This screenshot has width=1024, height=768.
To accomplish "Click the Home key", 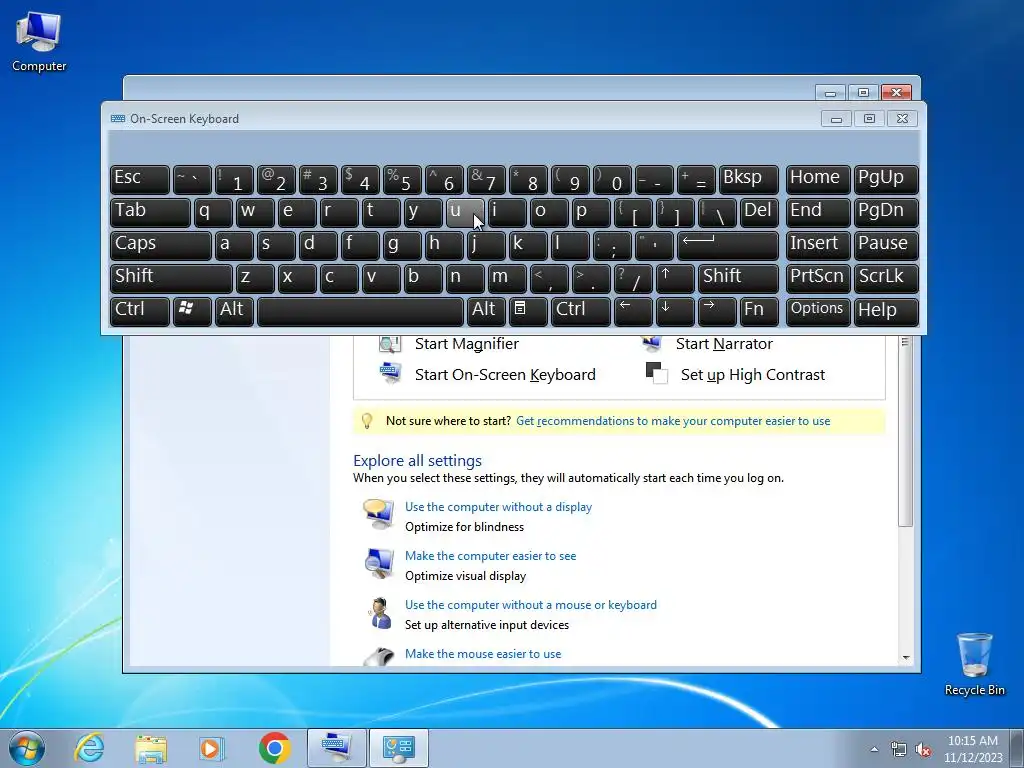I will (x=818, y=179).
